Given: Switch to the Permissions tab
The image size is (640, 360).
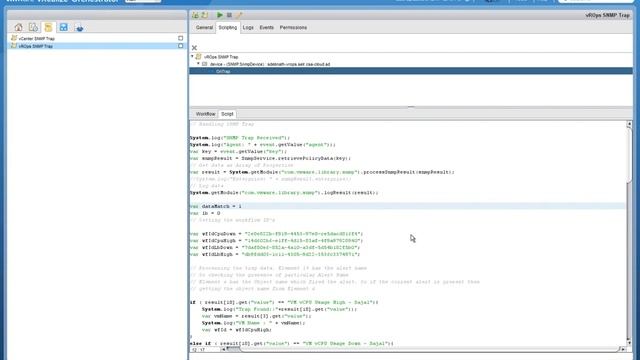Looking at the screenshot, I should click(x=293, y=27).
